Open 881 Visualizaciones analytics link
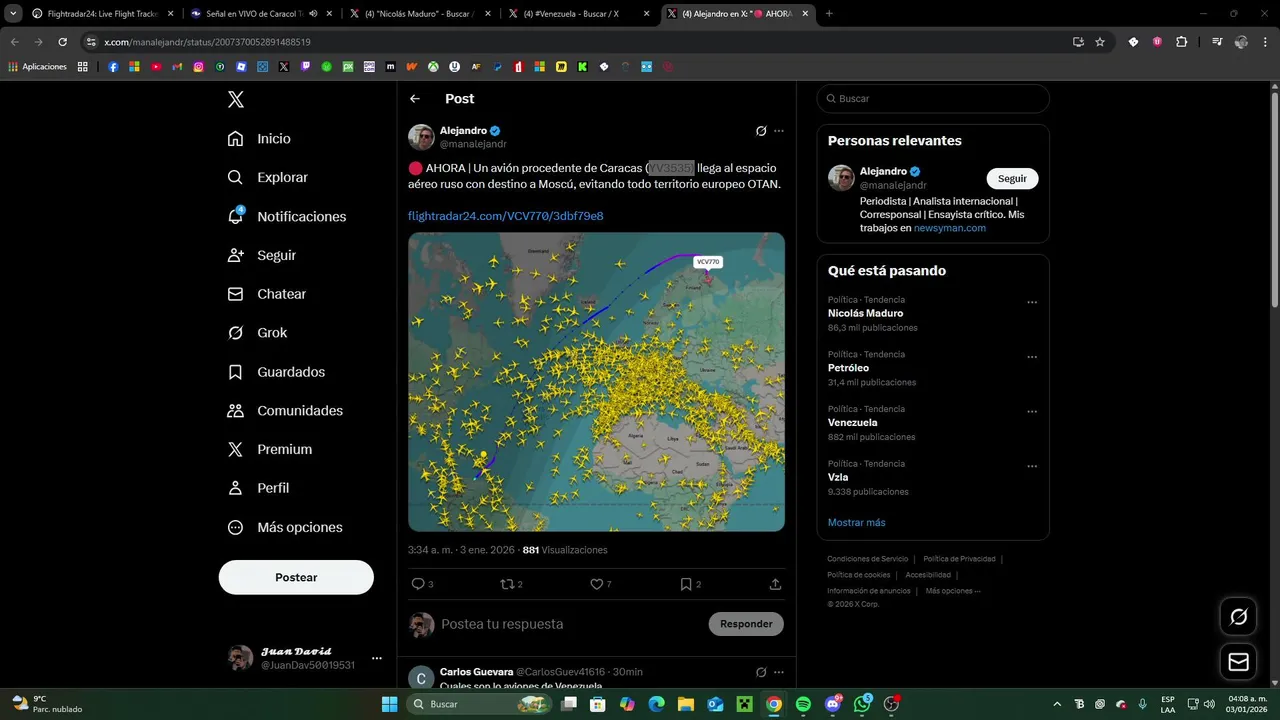Screen dimensions: 1280x720 pyautogui.click(x=565, y=550)
